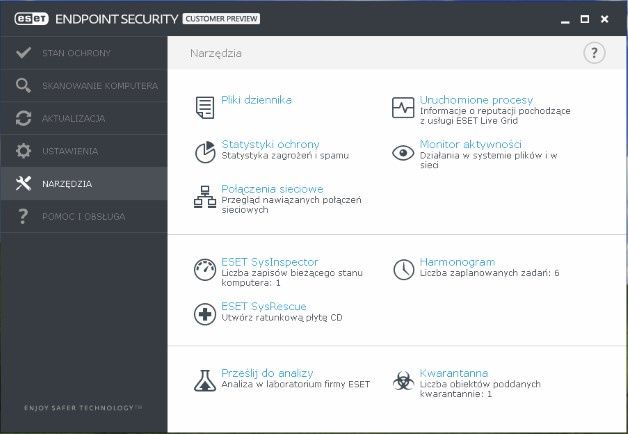Click the ESET SysRescue plus-cross icon
The width and height of the screenshot is (628, 434).
(205, 314)
